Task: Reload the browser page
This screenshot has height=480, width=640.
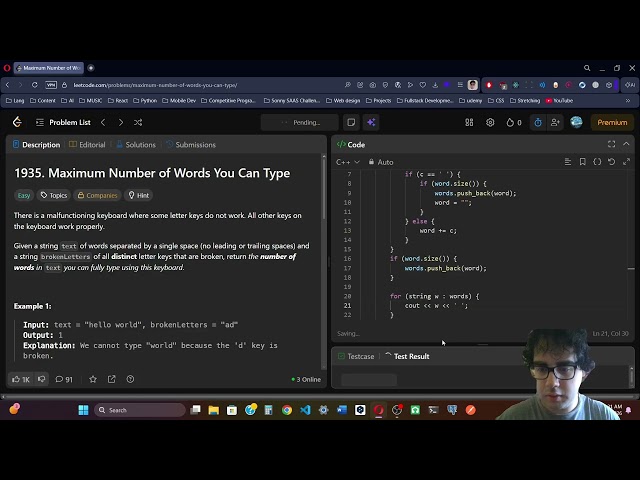Action: pyautogui.click(x=35, y=85)
